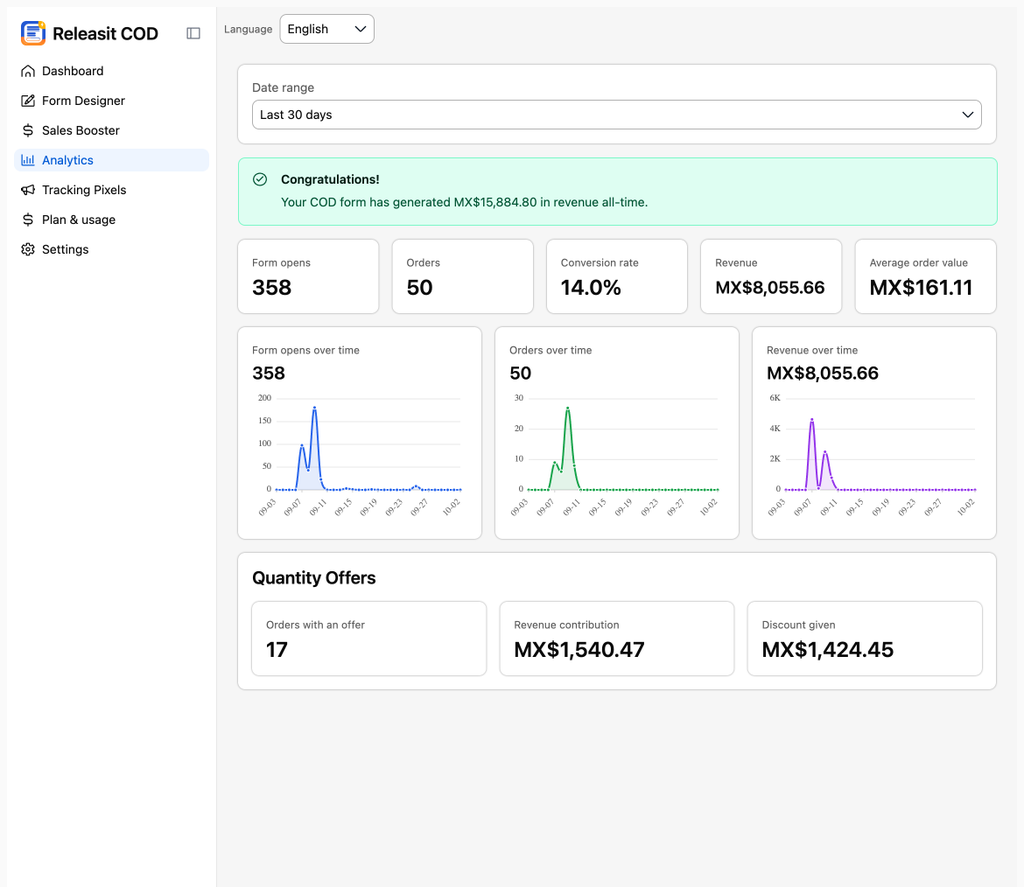Click the 'Orders with an offer' card showing 17

(x=369, y=639)
